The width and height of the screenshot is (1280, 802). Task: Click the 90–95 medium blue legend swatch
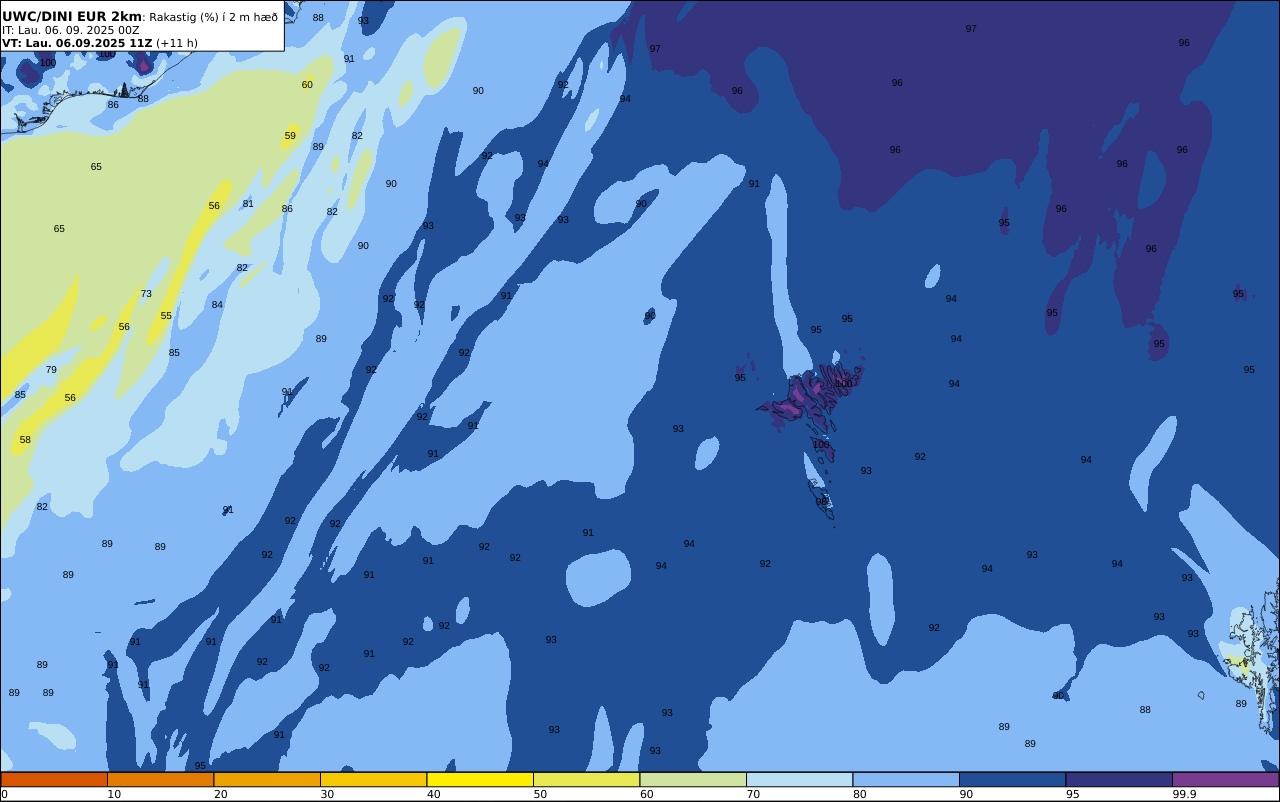pyautogui.click(x=1012, y=779)
